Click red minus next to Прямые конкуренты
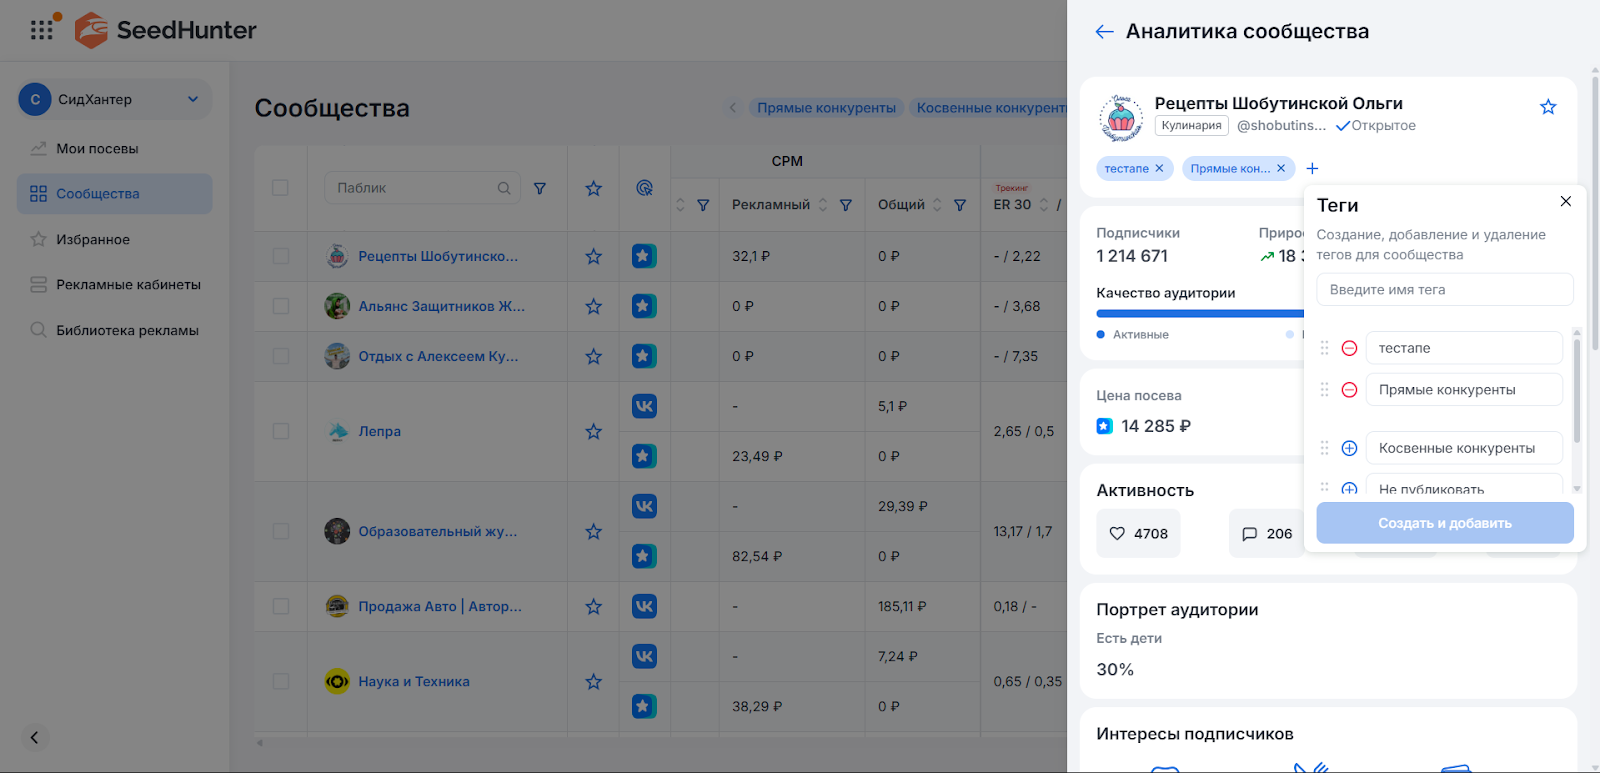Screen dimensions: 1600x773 [x=1349, y=390]
